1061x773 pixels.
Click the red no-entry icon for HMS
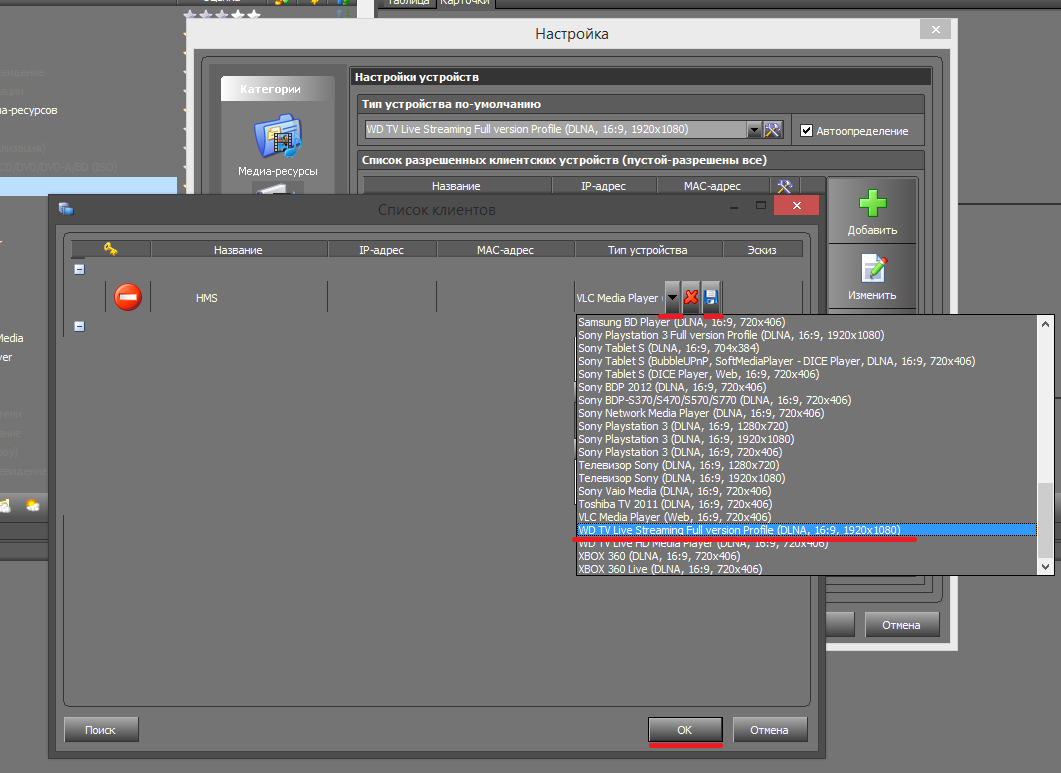(128, 297)
